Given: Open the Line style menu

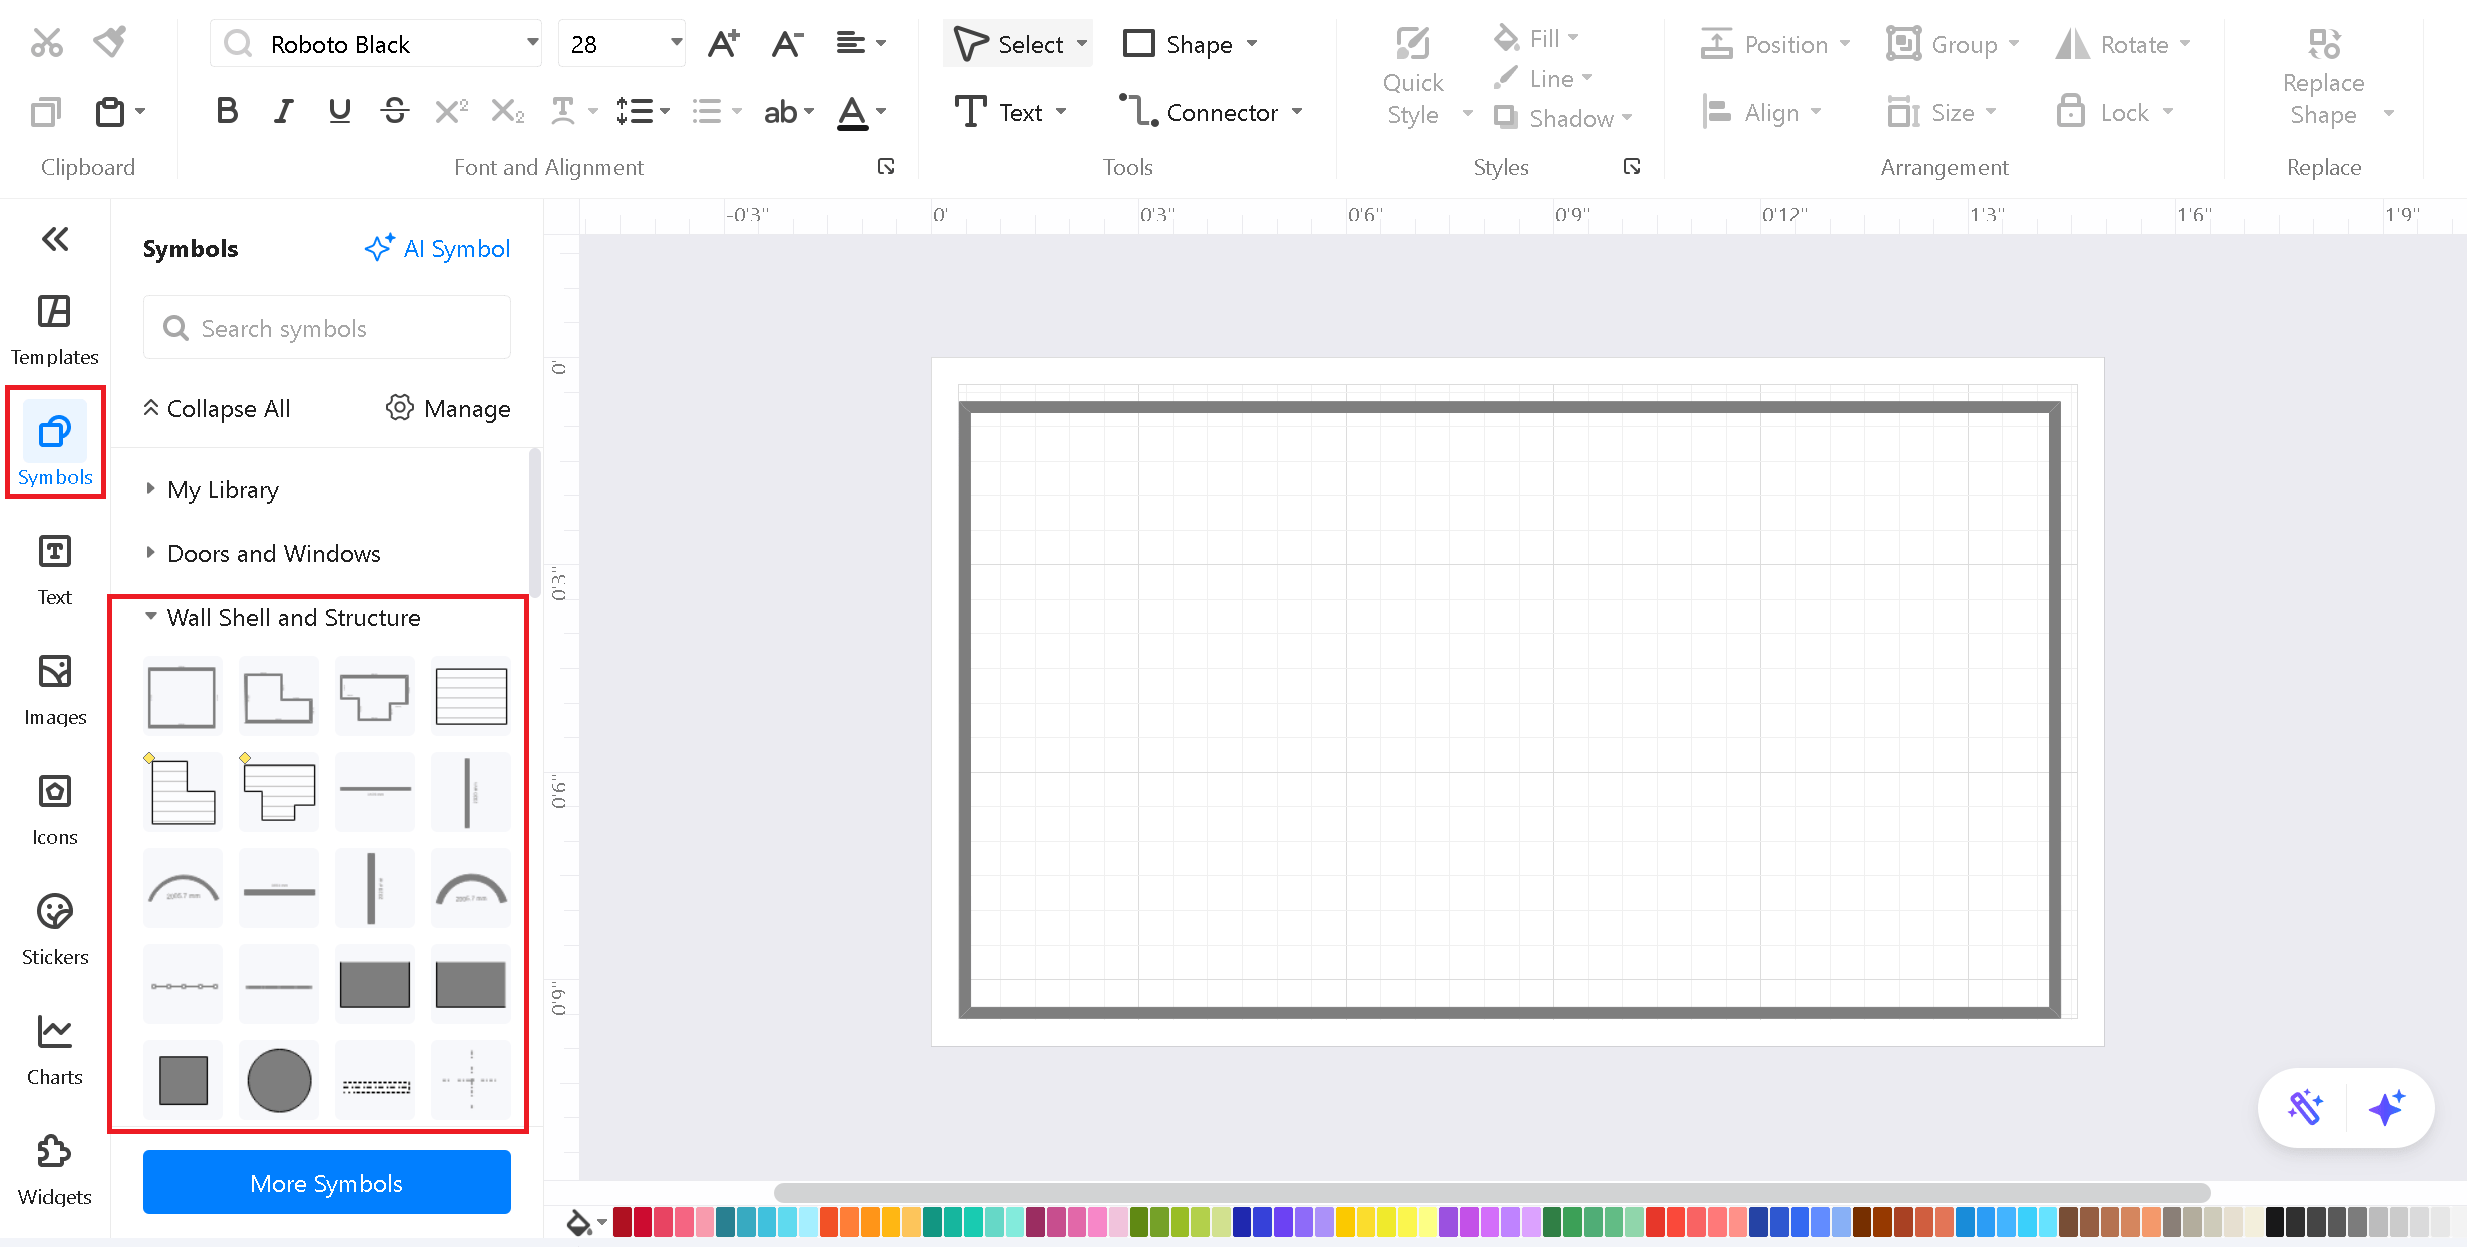Looking at the screenshot, I should [1542, 78].
